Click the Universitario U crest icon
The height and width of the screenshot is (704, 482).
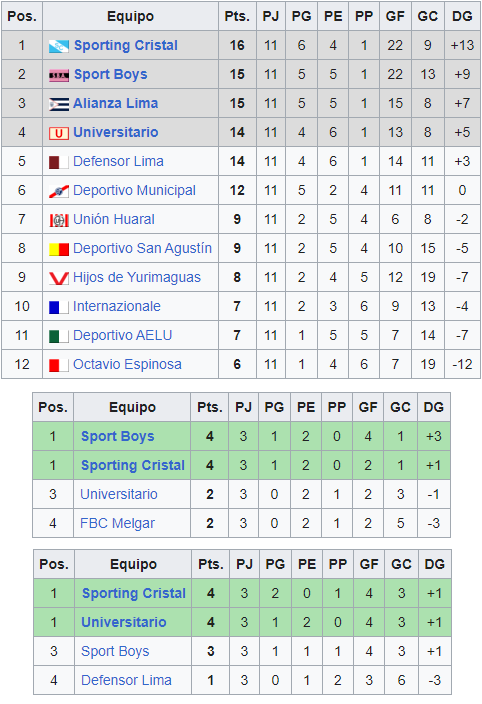59,133
